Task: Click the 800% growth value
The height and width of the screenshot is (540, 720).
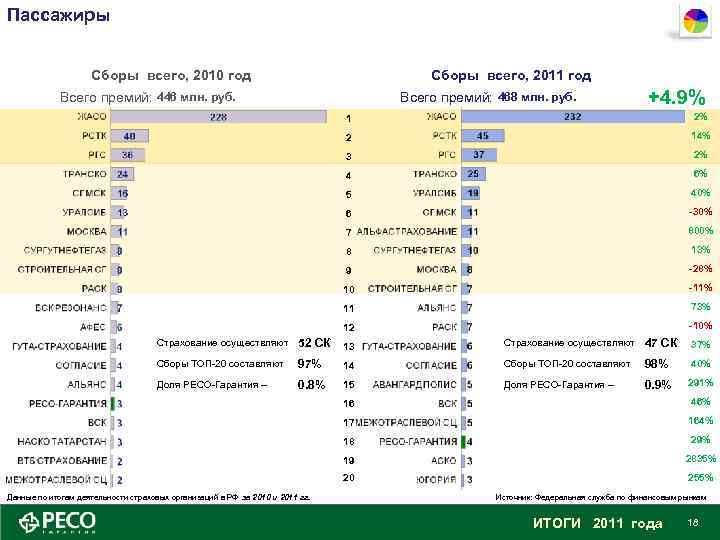Action: click(700, 231)
